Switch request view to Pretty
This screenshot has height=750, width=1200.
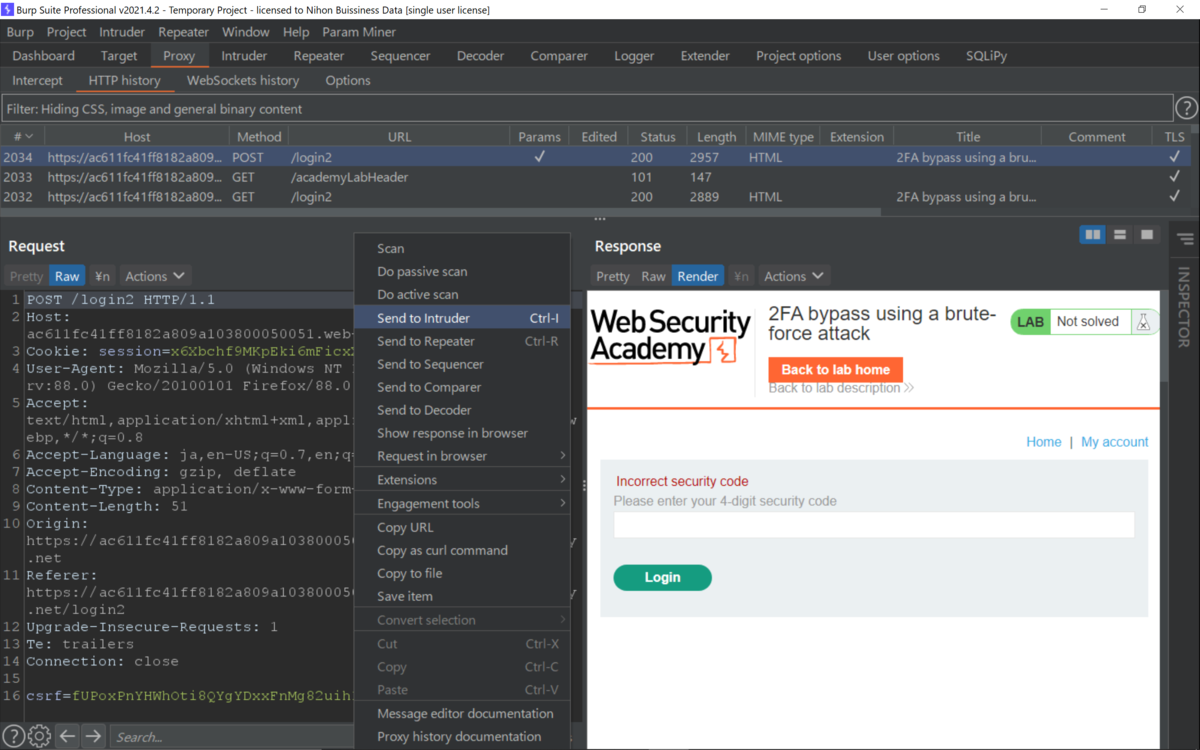(x=27, y=276)
